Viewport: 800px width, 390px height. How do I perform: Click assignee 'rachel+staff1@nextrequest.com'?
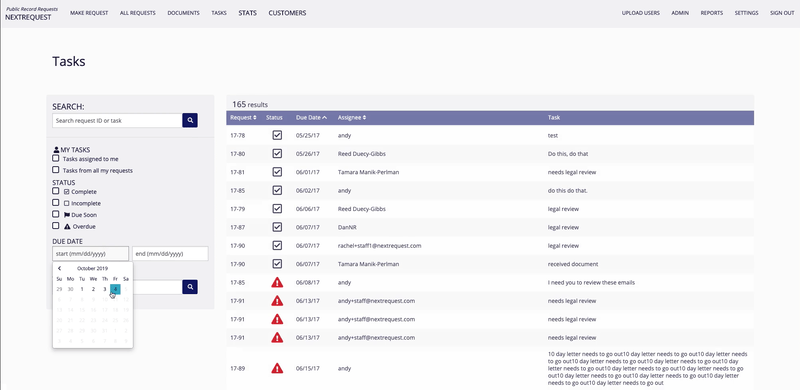[379, 246]
